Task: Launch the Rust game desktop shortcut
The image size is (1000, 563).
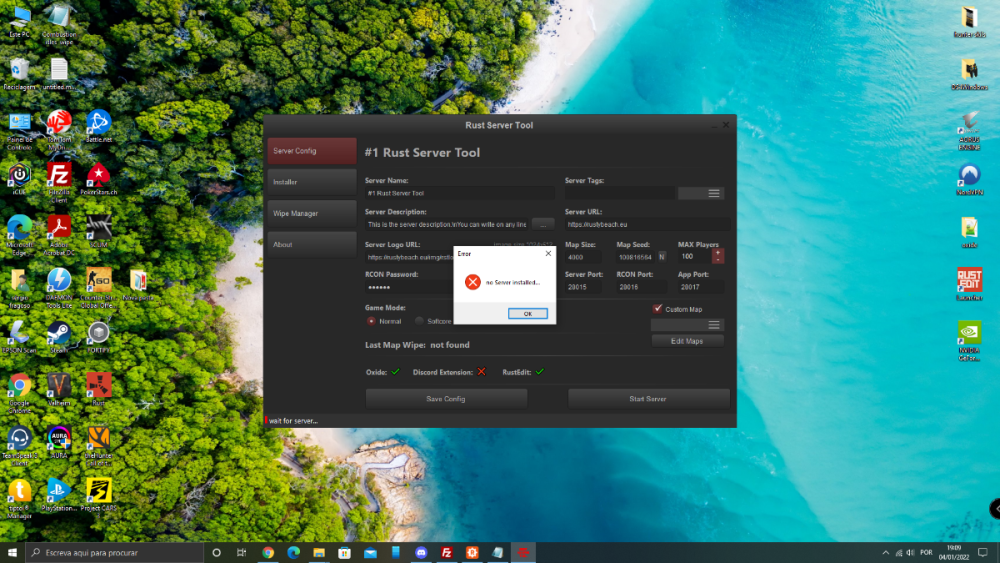Action: pyautogui.click(x=98, y=384)
